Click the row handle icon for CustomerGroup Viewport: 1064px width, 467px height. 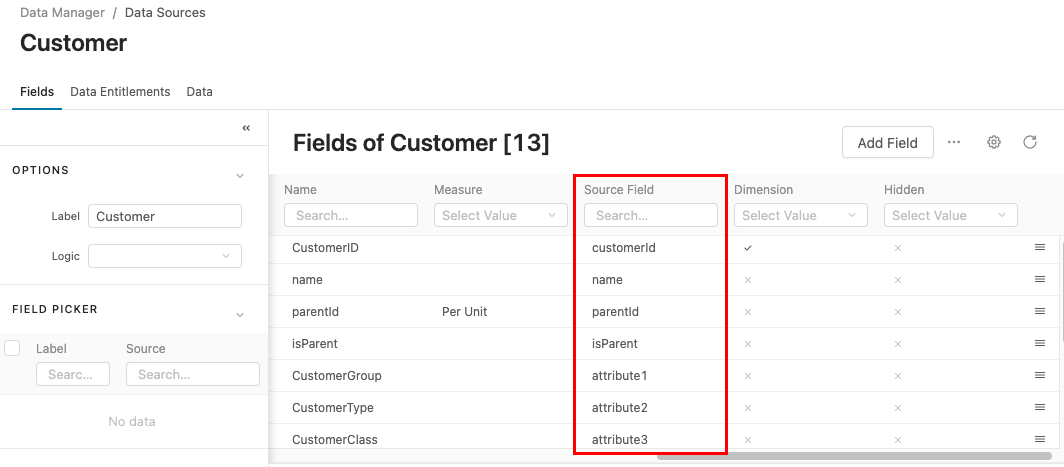[x=1040, y=375]
